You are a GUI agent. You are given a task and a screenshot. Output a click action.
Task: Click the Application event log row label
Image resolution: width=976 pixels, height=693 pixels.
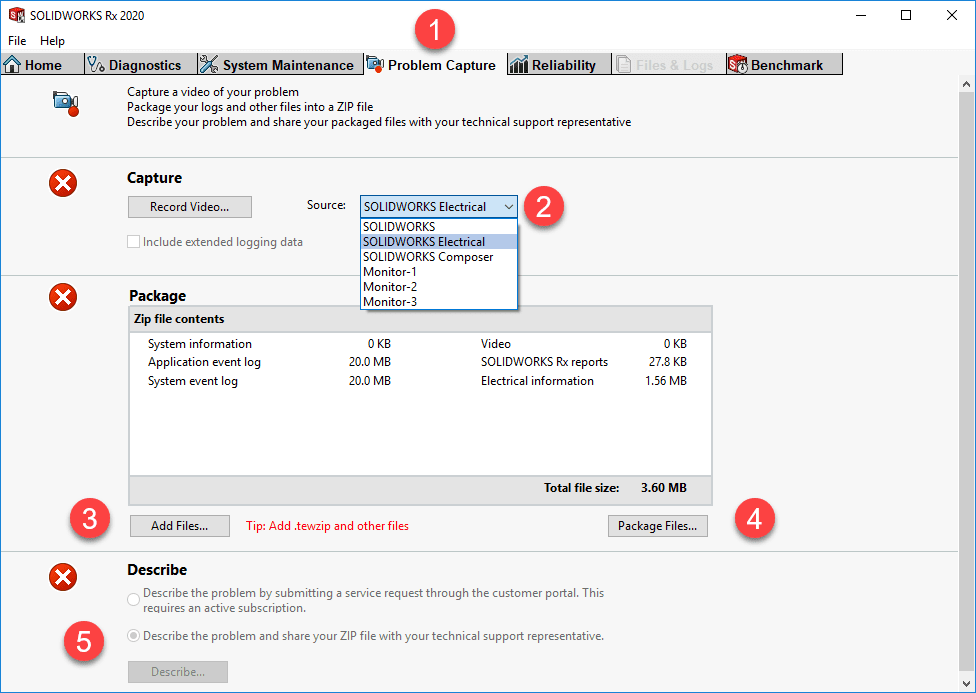(x=204, y=362)
